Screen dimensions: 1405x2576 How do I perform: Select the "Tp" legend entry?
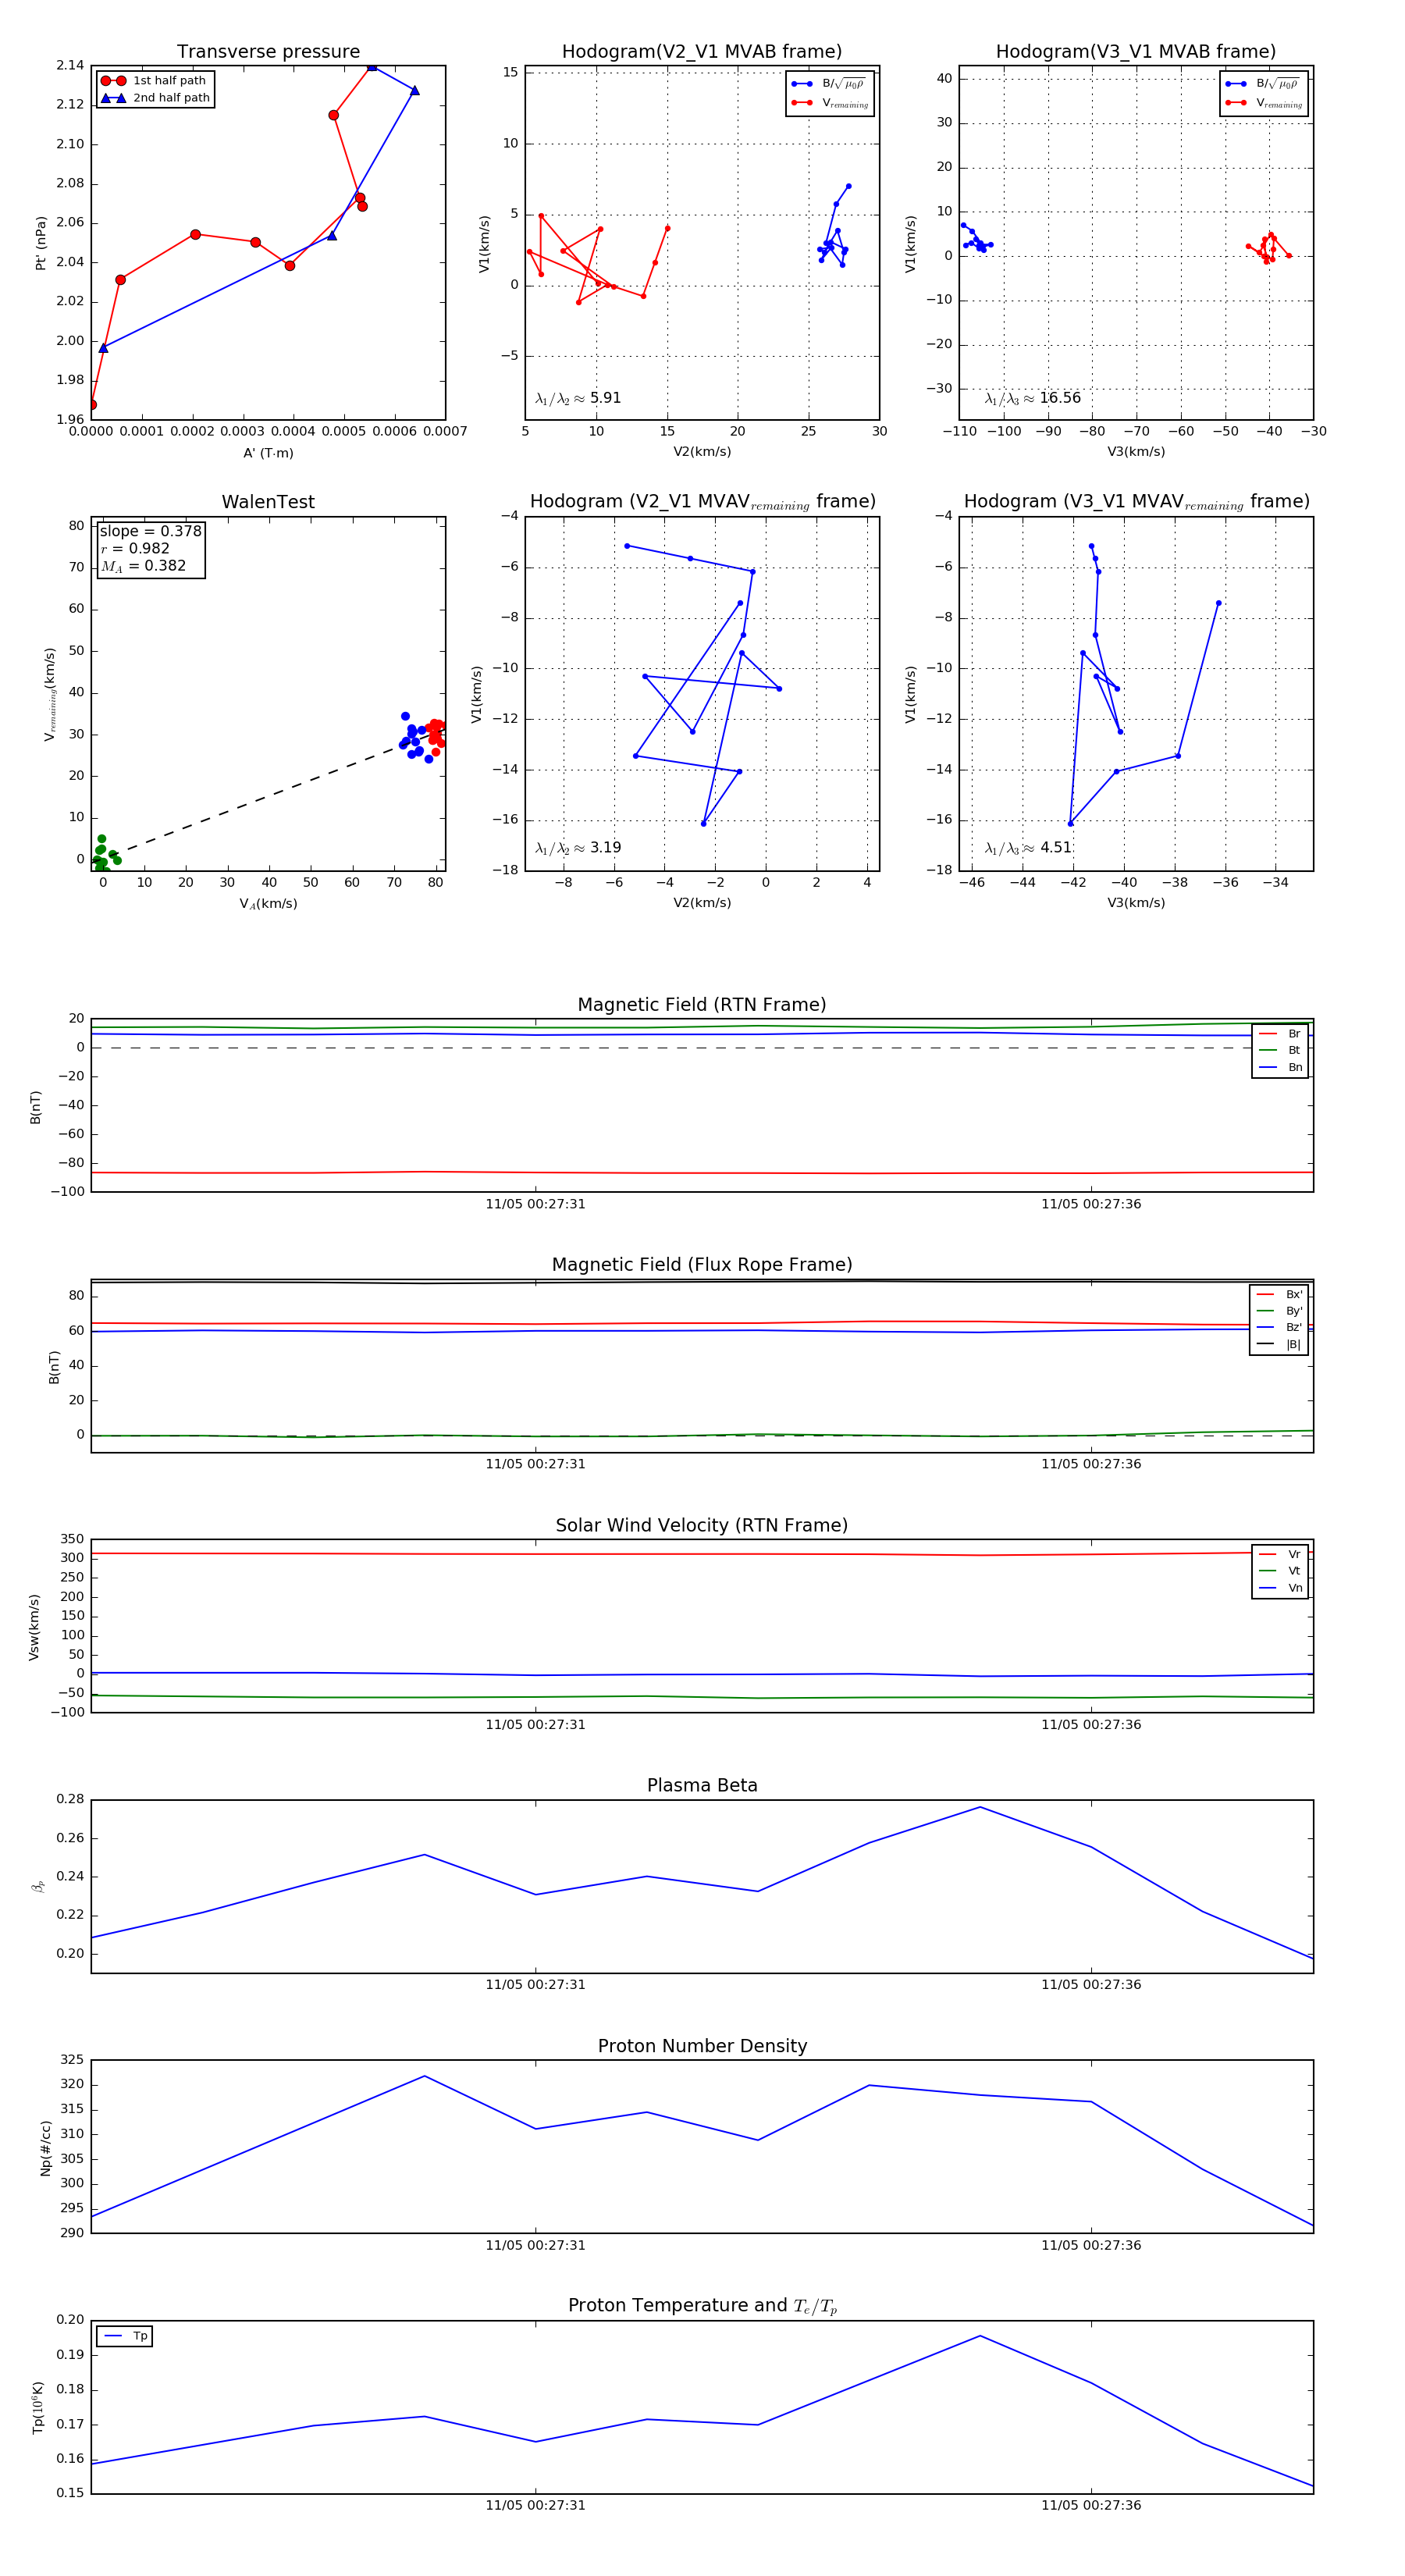(125, 2337)
